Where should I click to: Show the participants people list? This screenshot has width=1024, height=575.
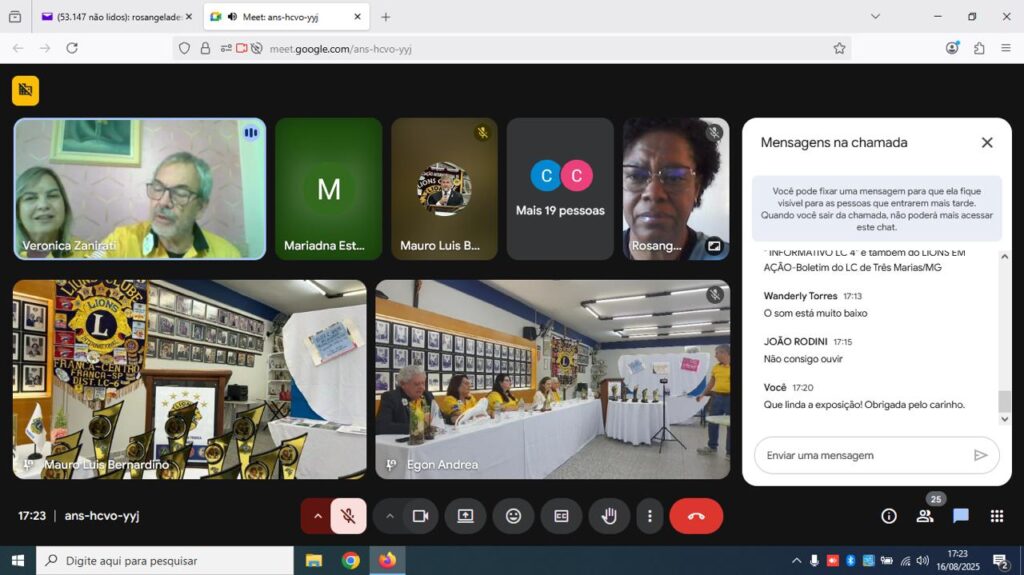click(925, 516)
